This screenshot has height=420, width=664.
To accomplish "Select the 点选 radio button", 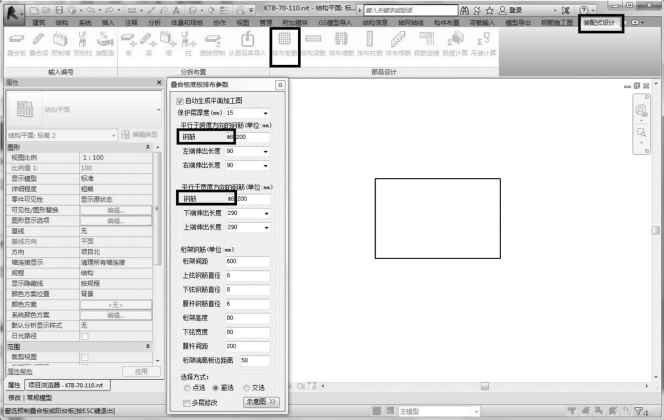I will pyautogui.click(x=187, y=388).
